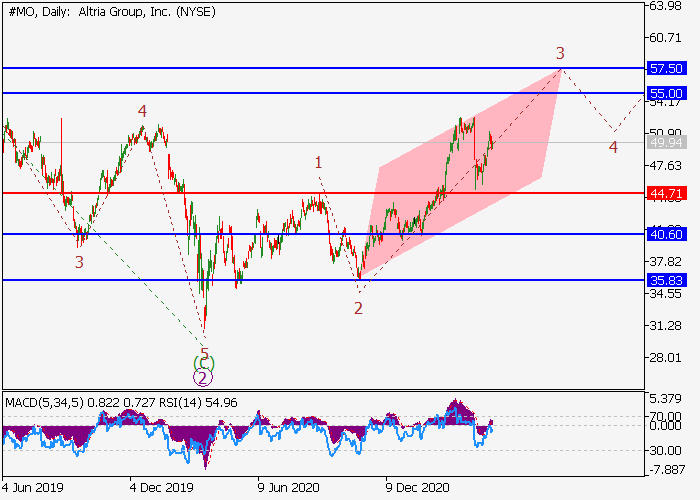The width and height of the screenshot is (700, 500).
Task: Click the "4 Dec 2019" date label
Action: pos(162,488)
